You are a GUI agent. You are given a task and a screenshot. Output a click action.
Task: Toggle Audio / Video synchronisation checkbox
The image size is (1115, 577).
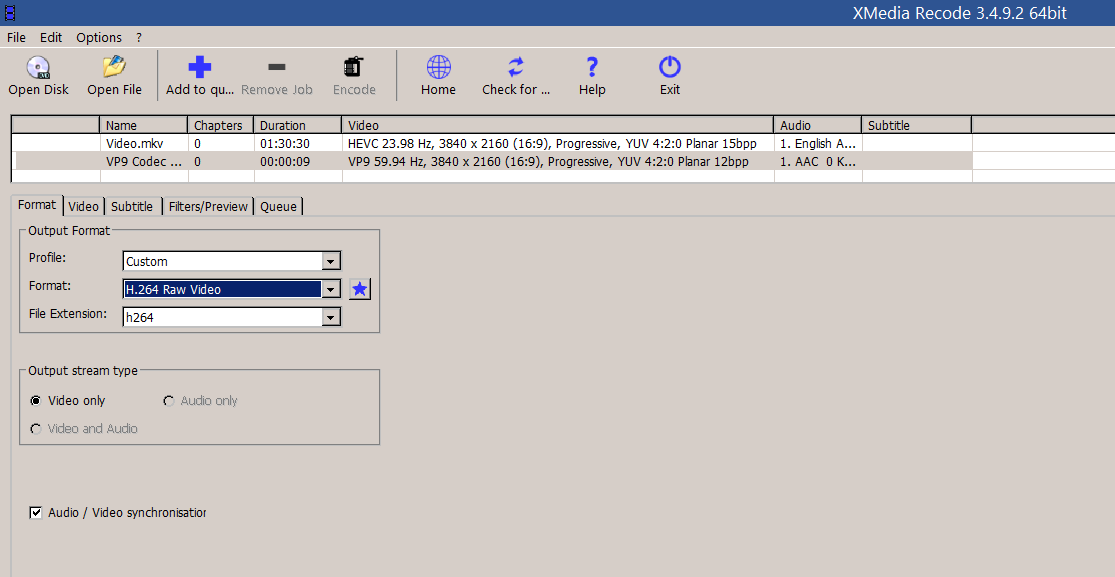coord(36,512)
